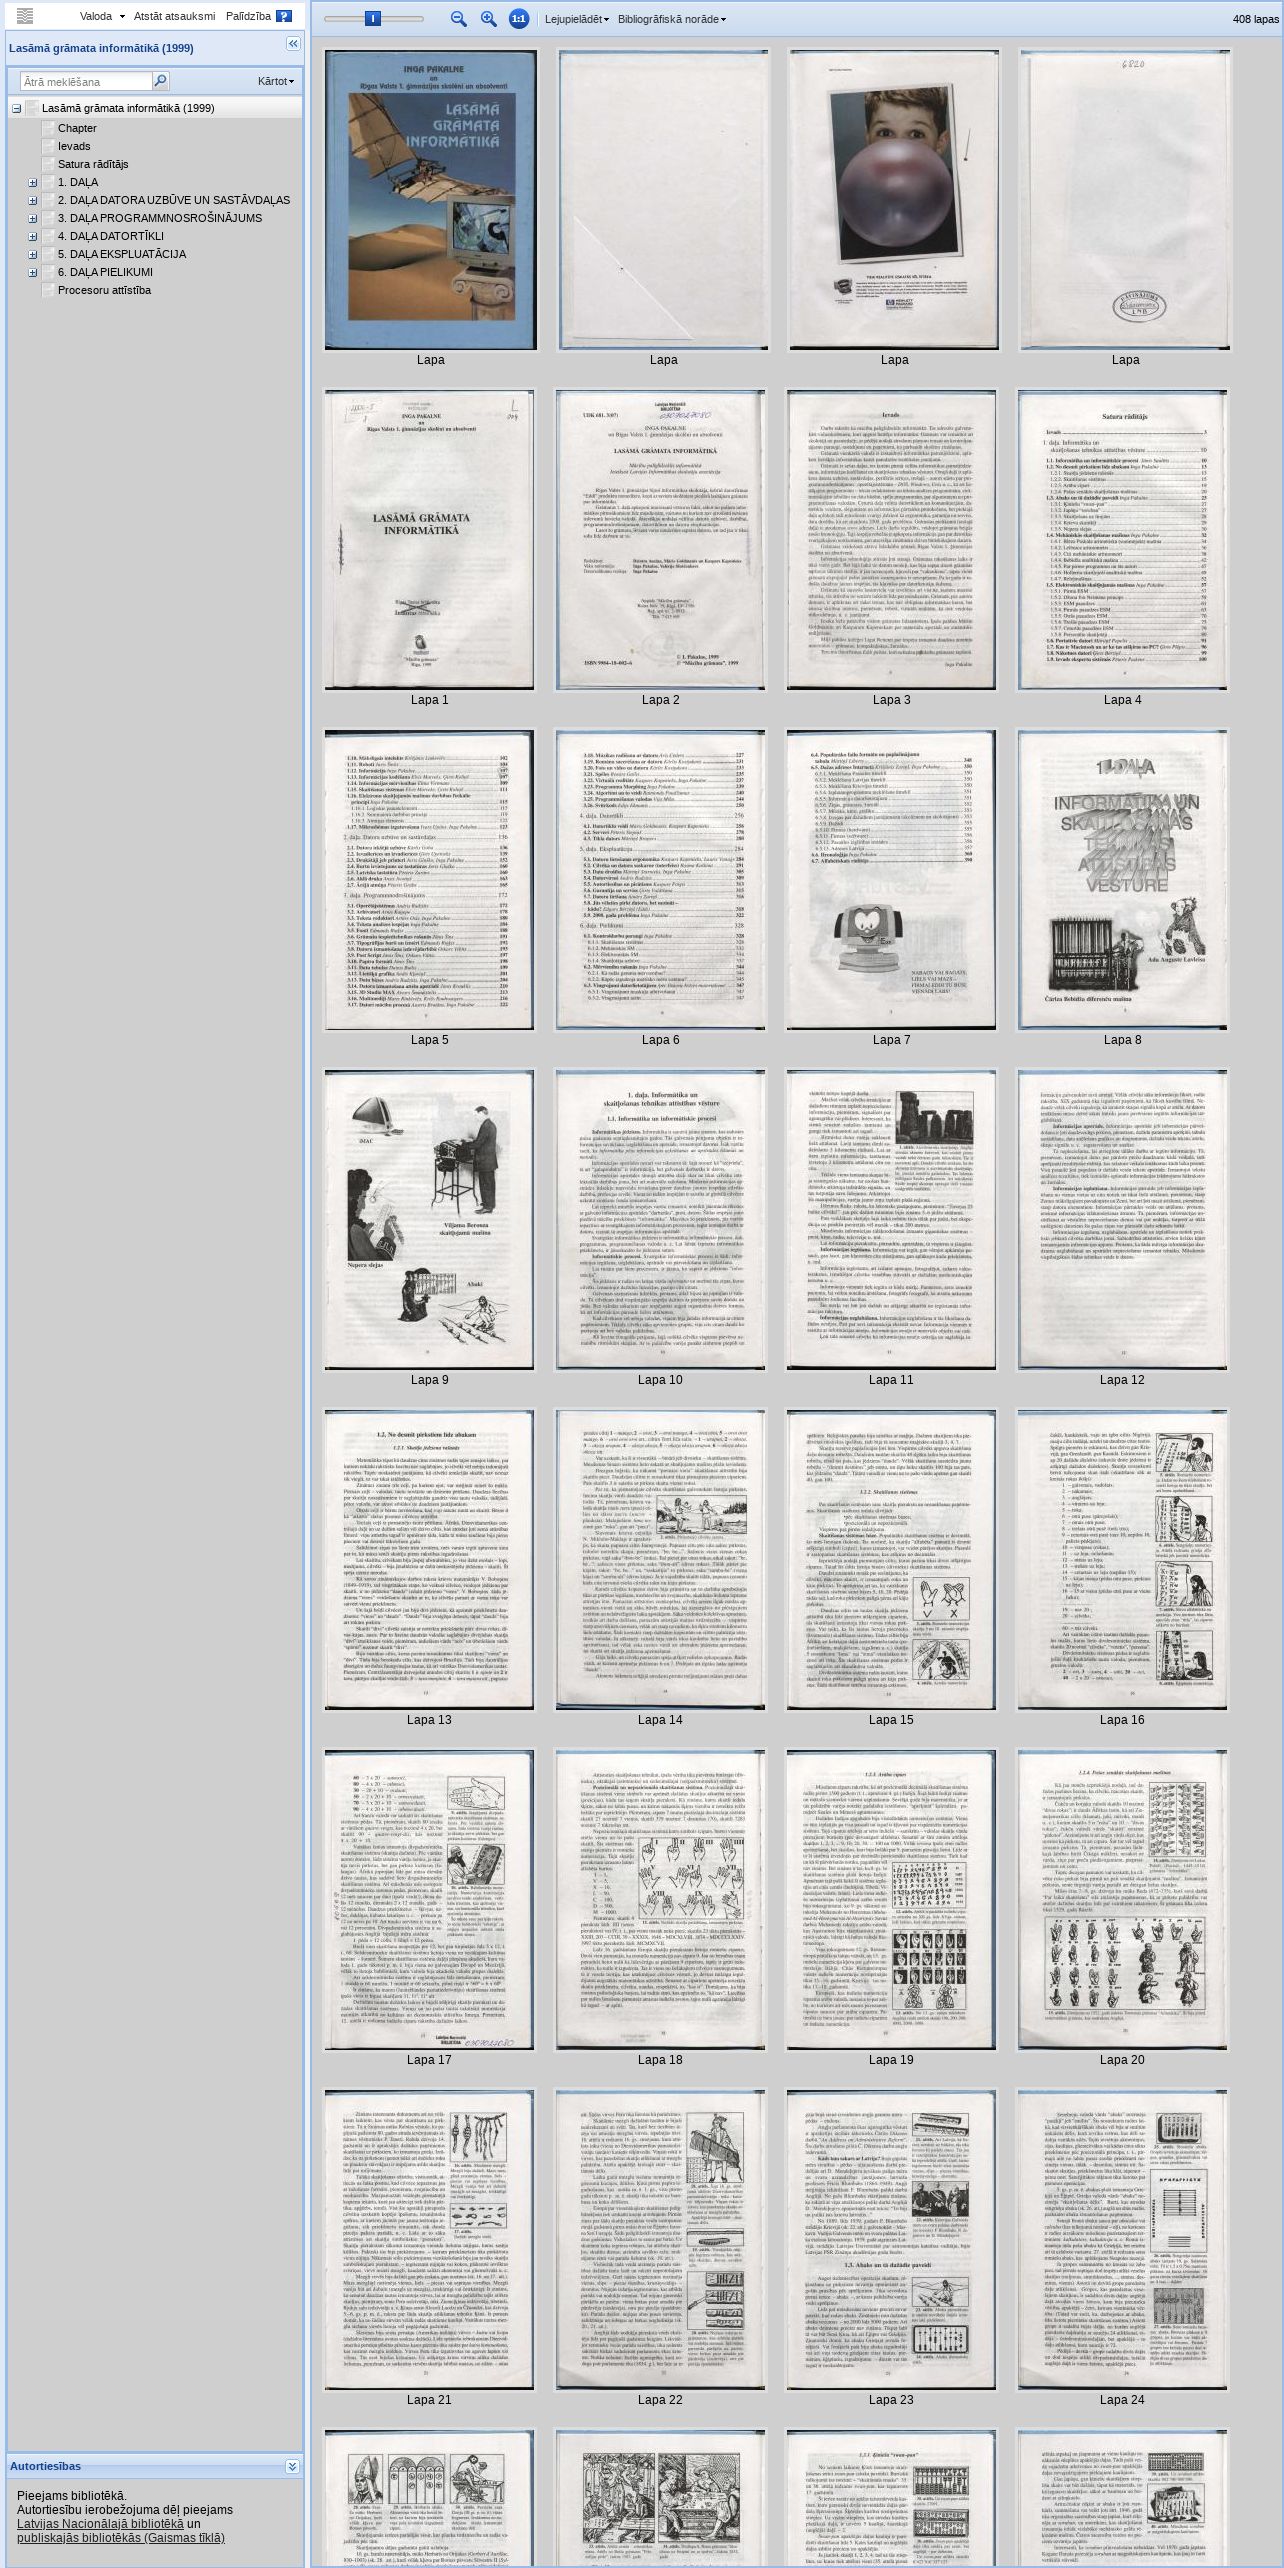This screenshot has width=1284, height=2568.
Task: Select the Chapter tree item
Action: pos(77,128)
